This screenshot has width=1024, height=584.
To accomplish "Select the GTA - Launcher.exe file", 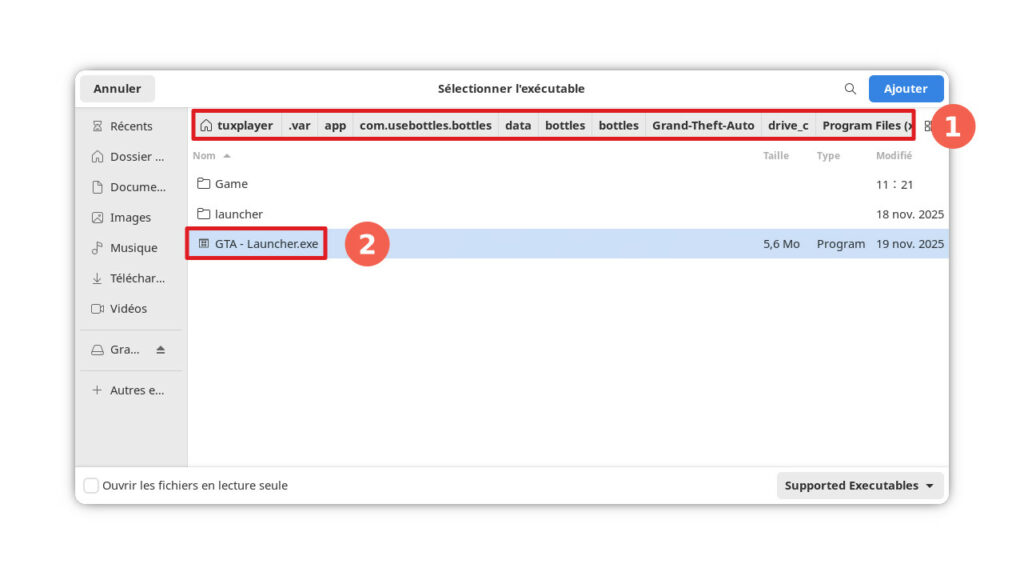I will (266, 244).
